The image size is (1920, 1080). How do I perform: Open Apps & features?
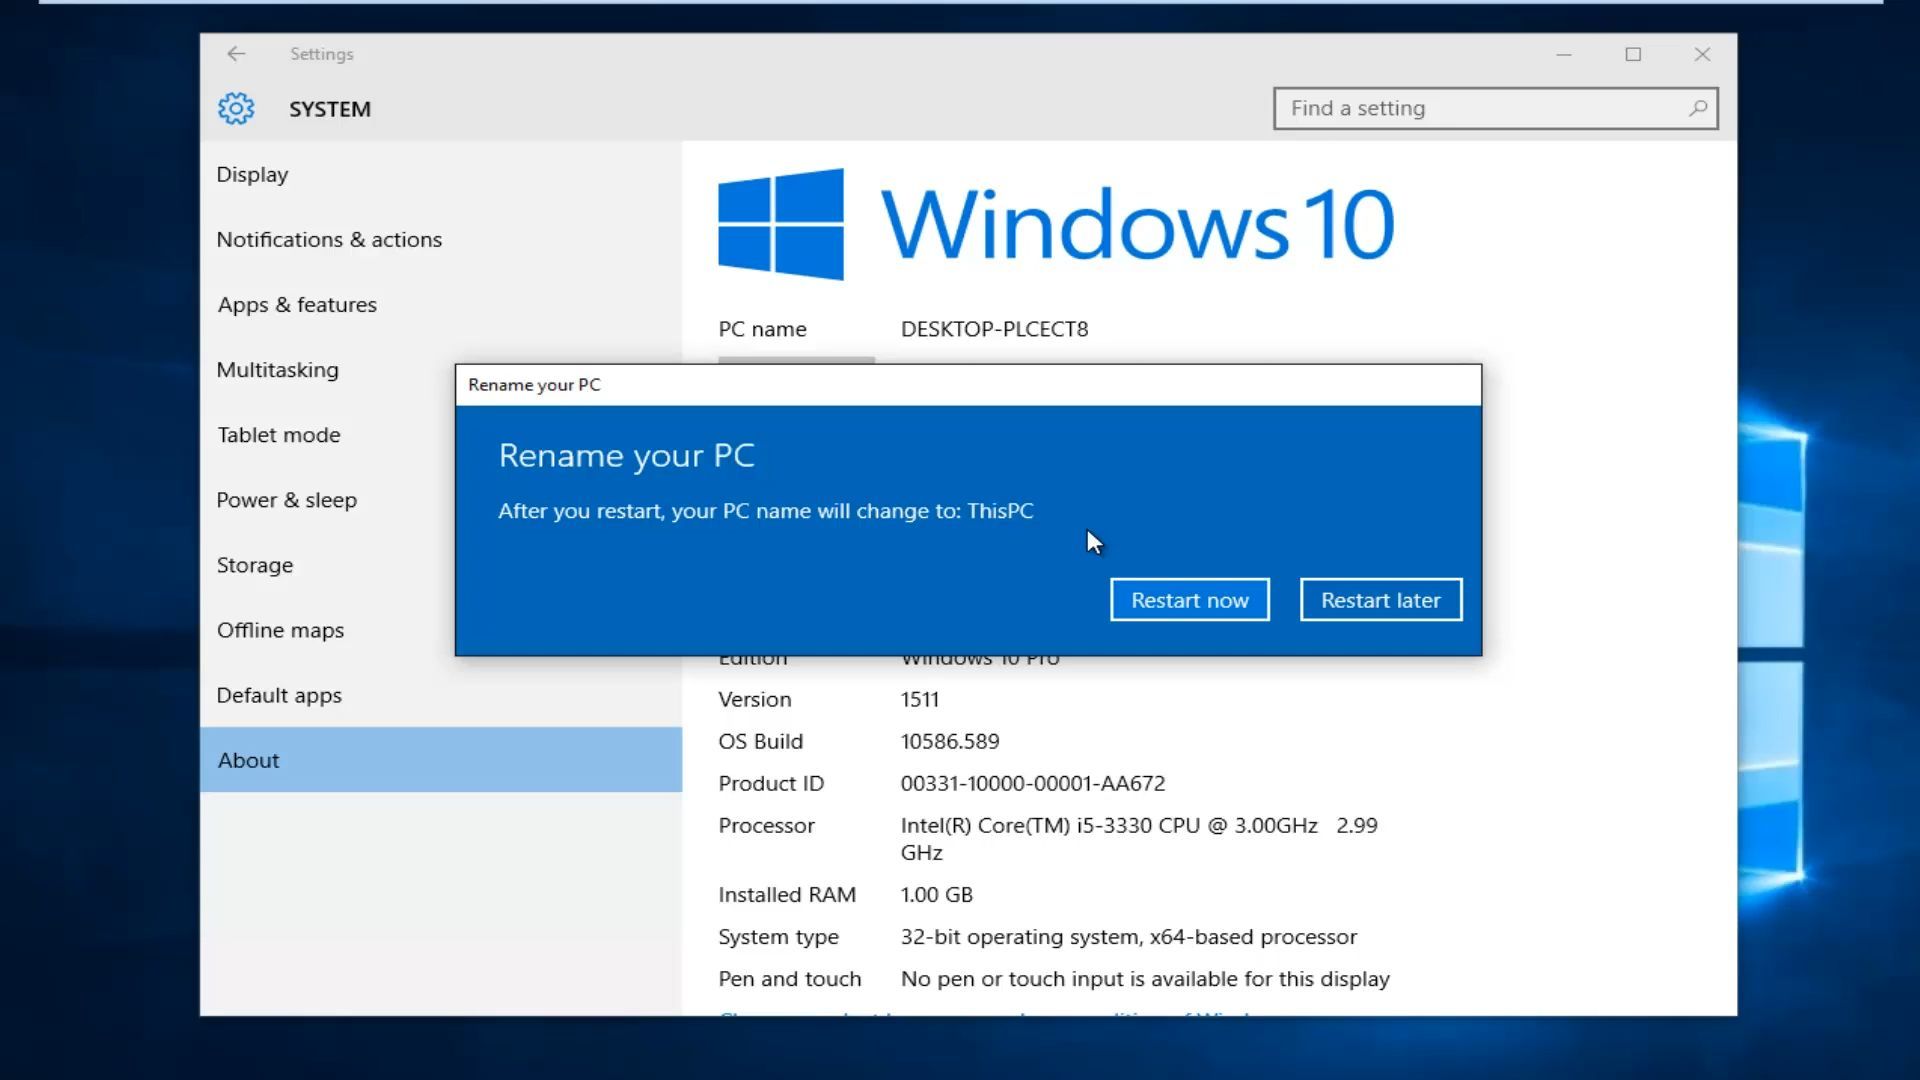pyautogui.click(x=441, y=304)
